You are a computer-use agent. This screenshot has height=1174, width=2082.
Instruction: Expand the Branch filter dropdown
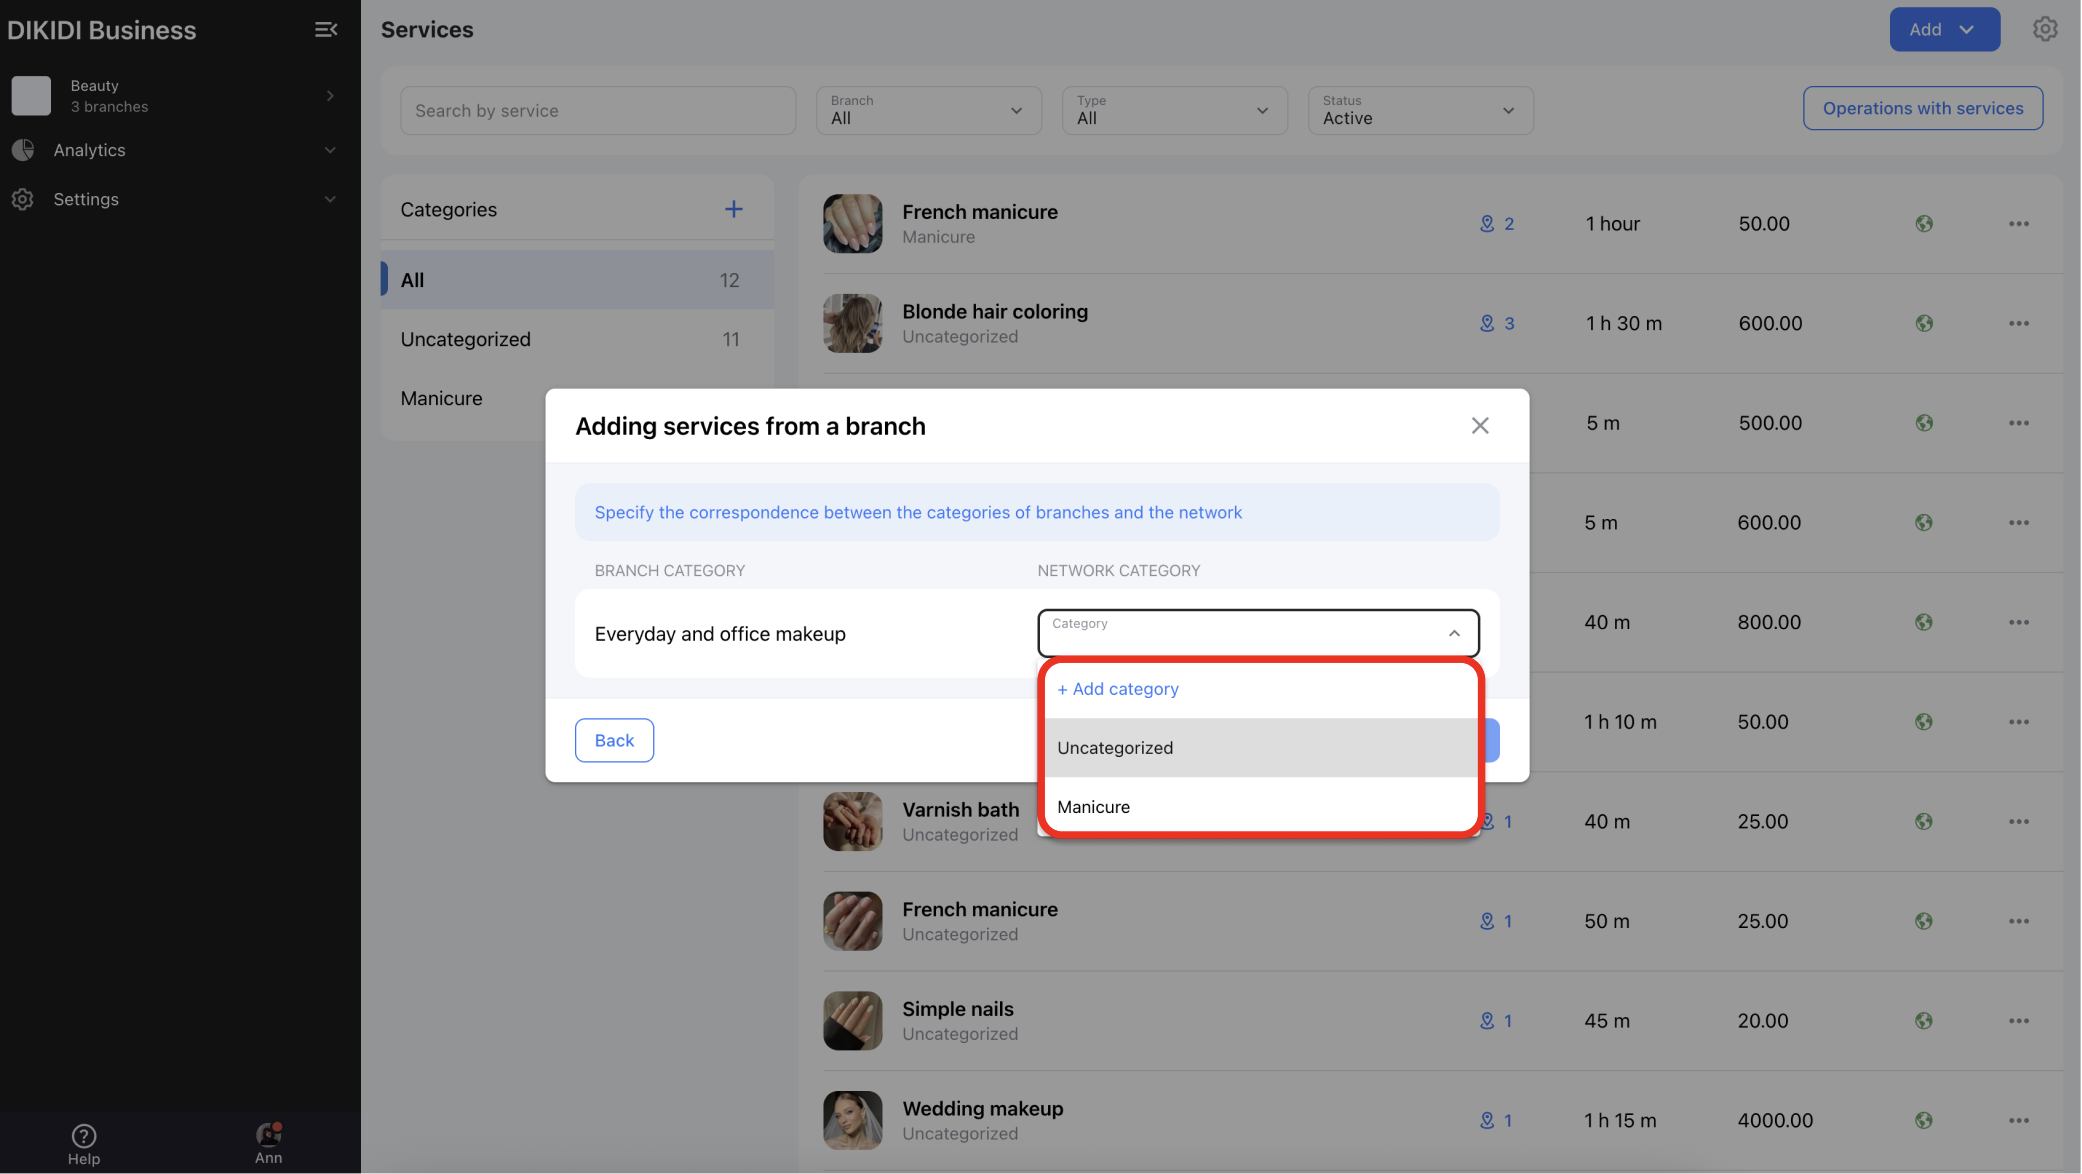pos(928,110)
